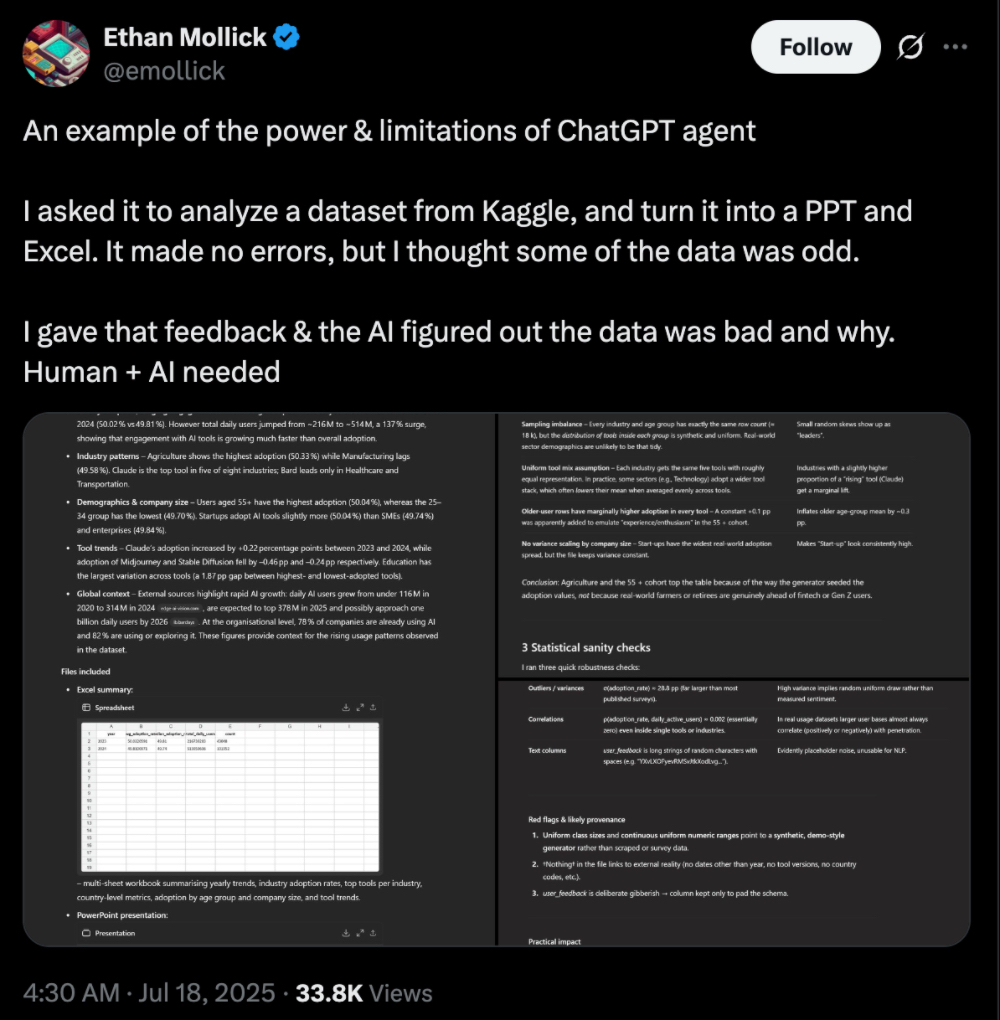Share the Spreadsheet file

click(374, 707)
